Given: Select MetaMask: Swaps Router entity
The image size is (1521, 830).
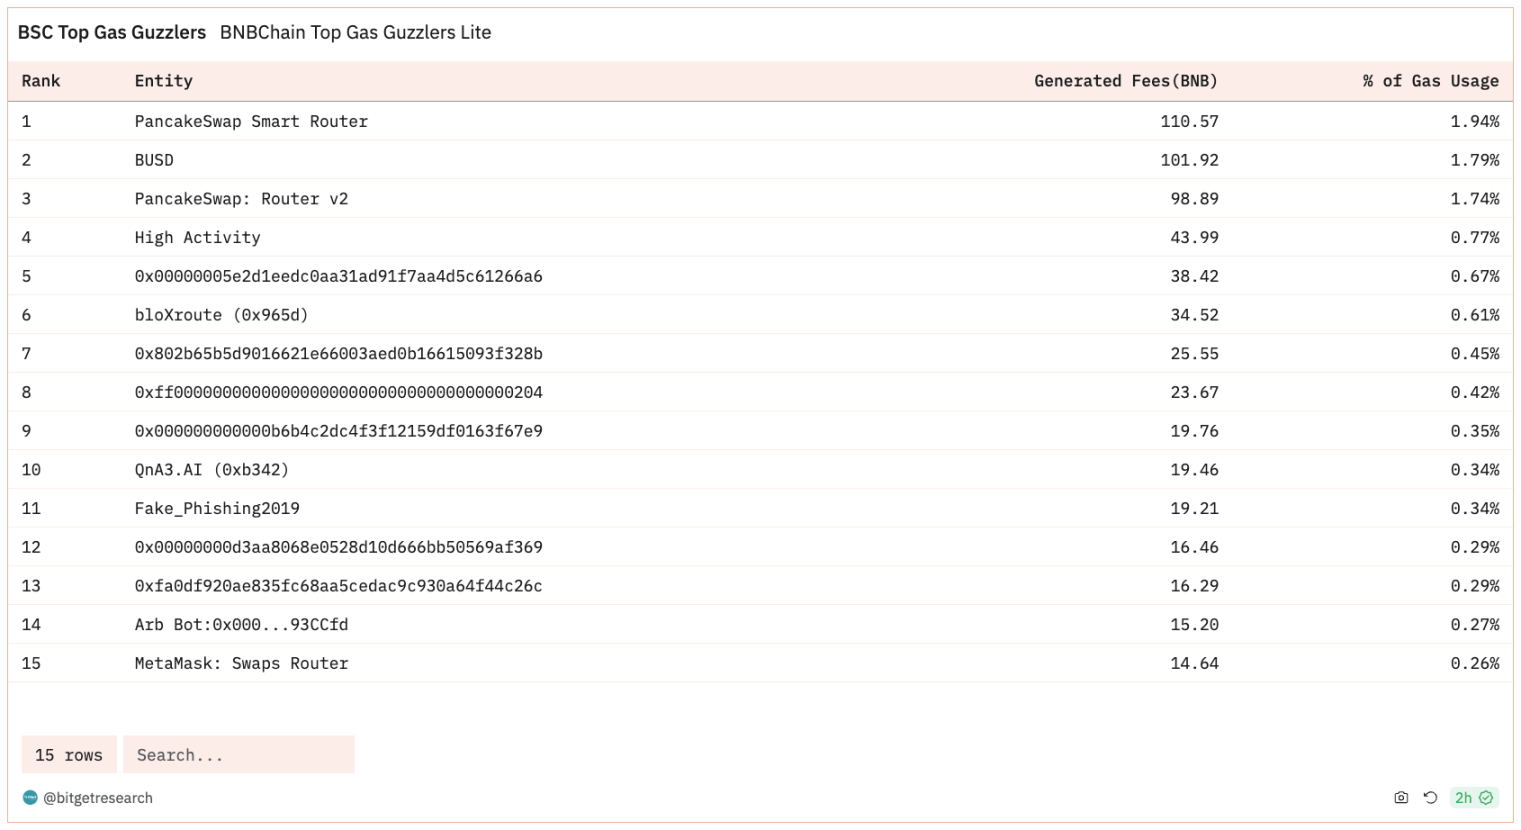Looking at the screenshot, I should 242,663.
